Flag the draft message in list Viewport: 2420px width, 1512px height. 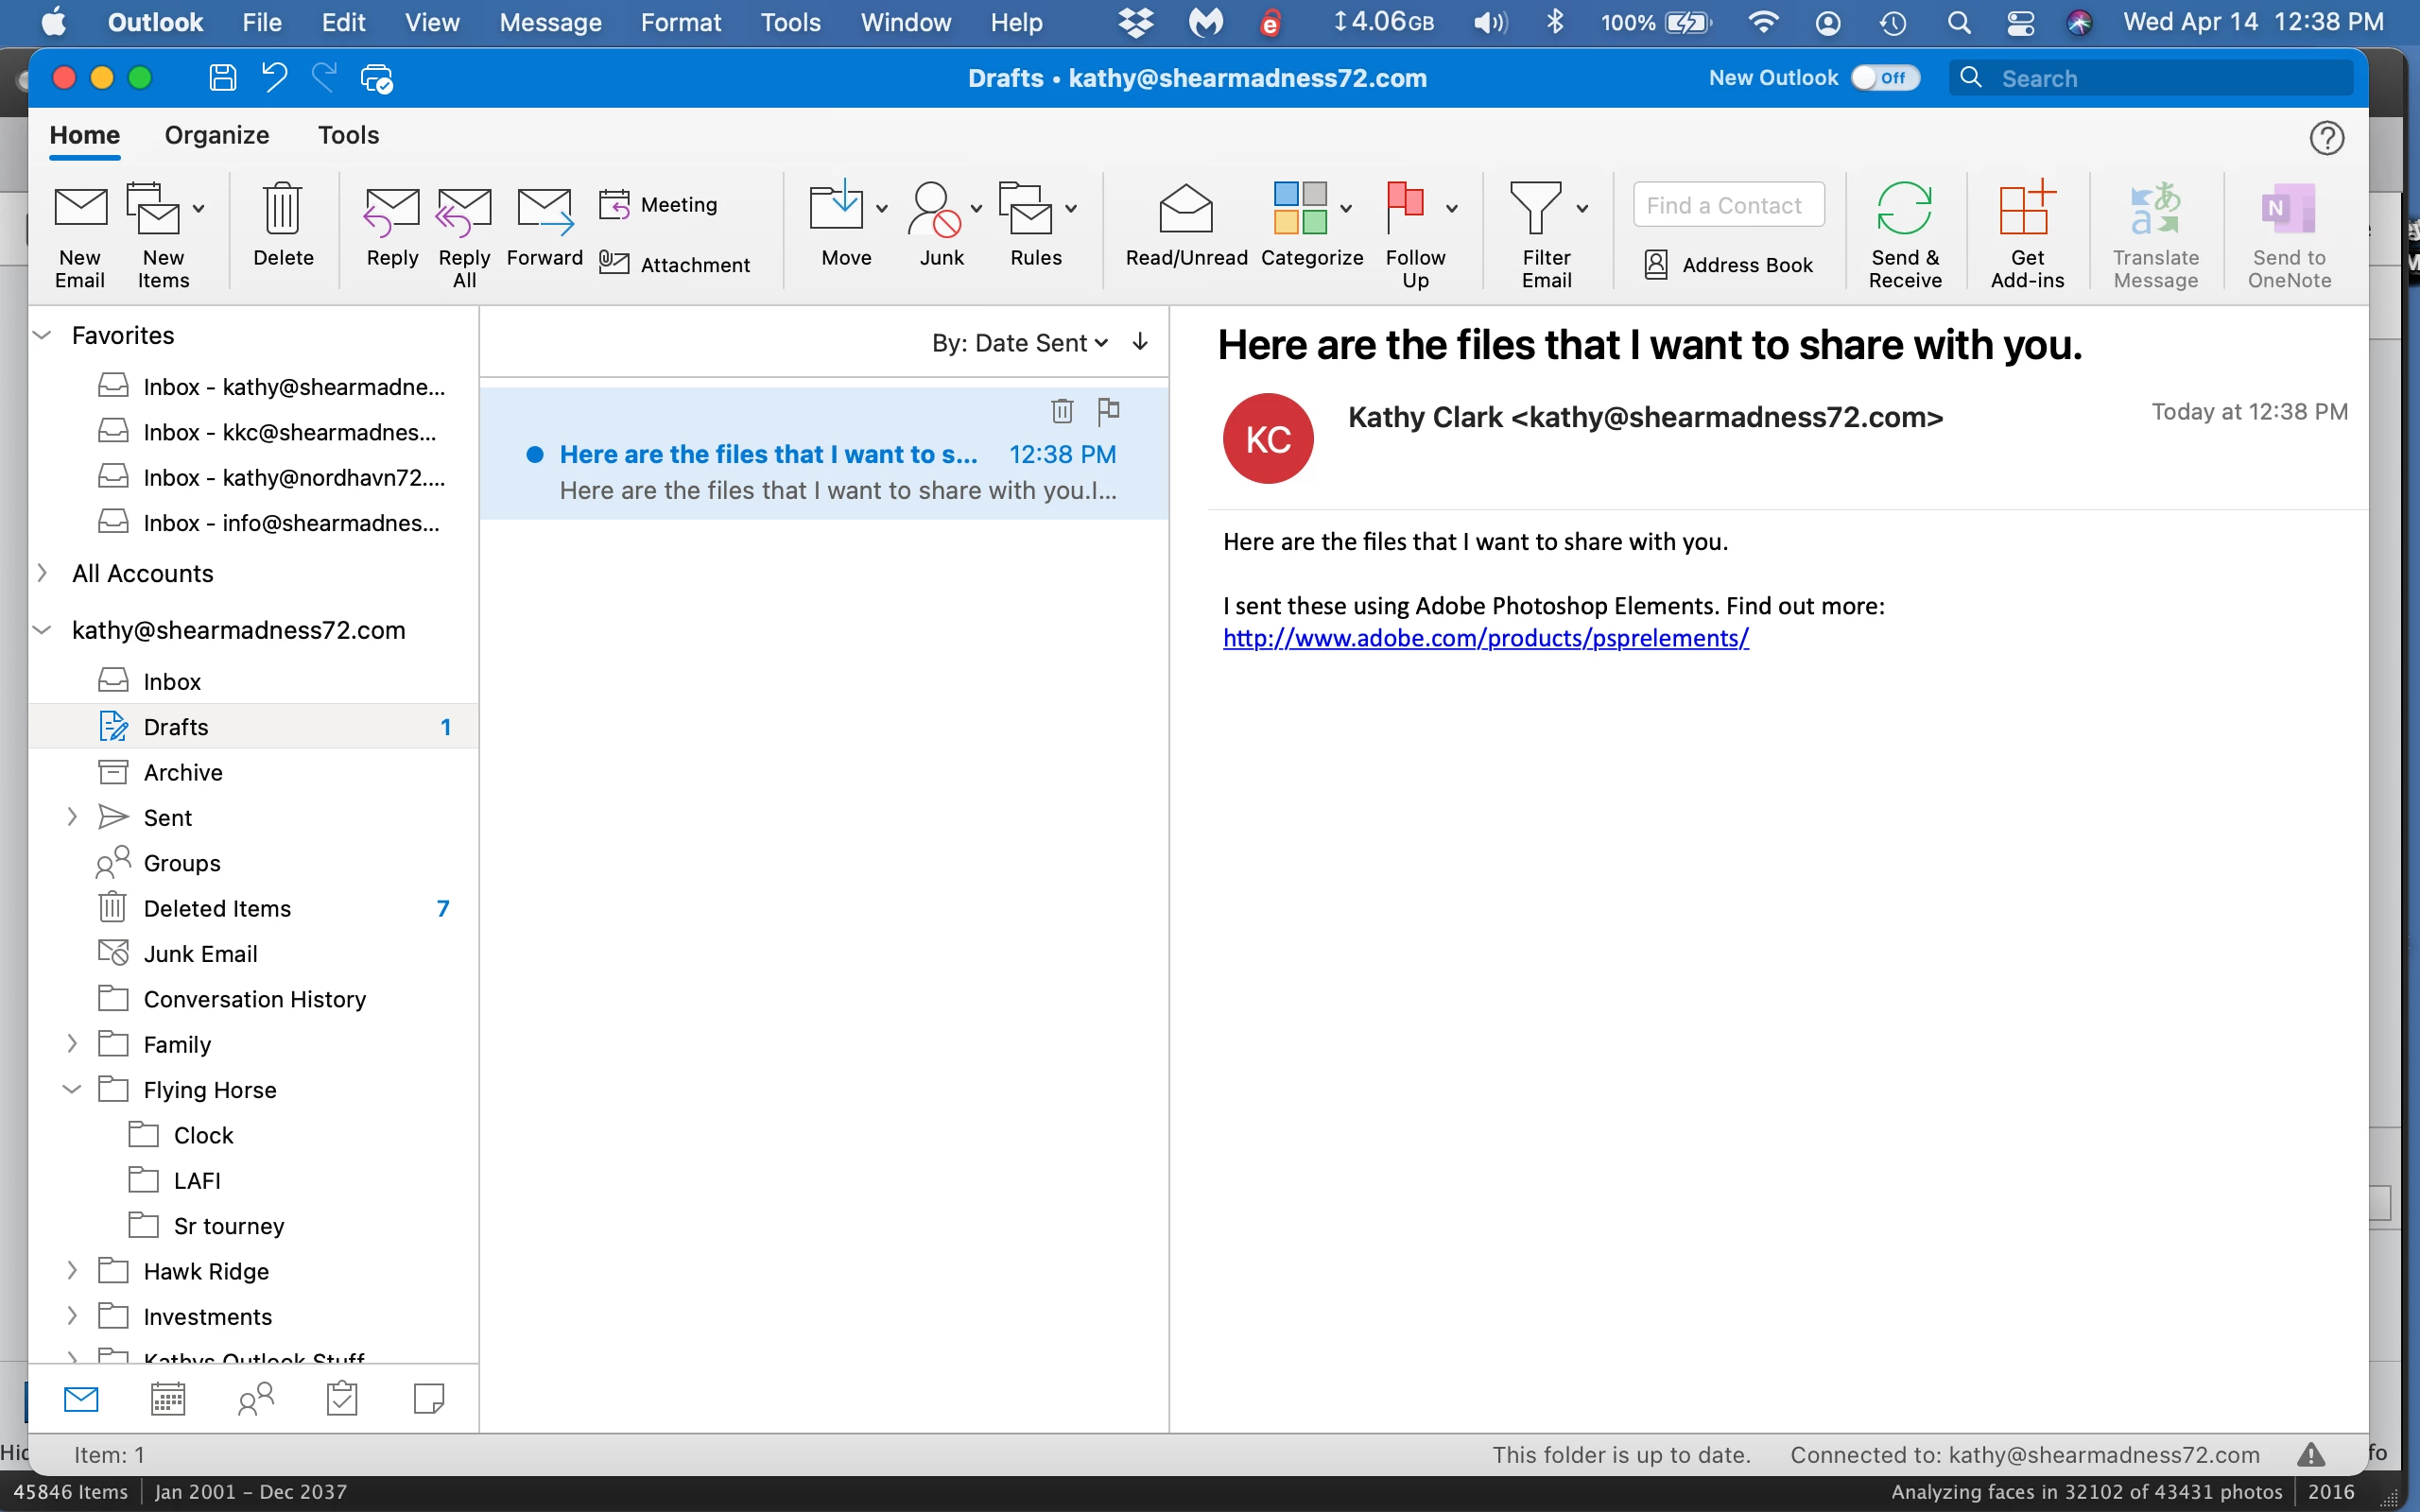[1108, 410]
